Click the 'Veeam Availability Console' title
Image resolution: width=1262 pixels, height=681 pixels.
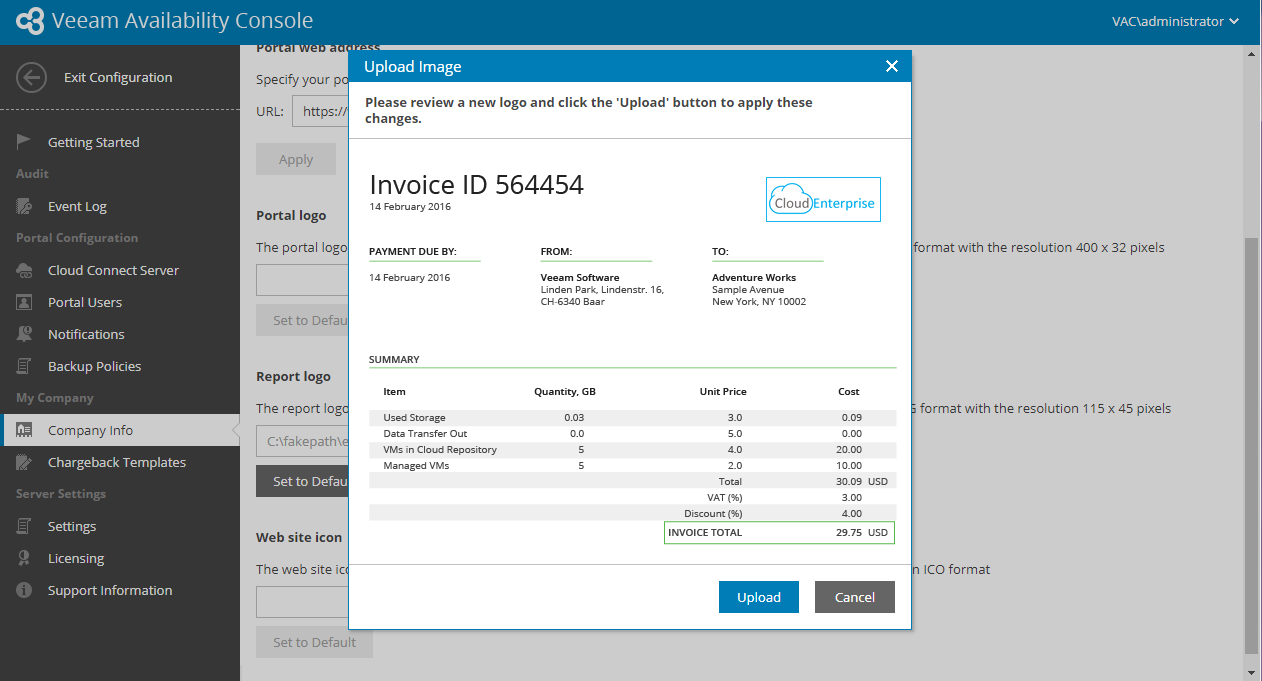coord(181,21)
